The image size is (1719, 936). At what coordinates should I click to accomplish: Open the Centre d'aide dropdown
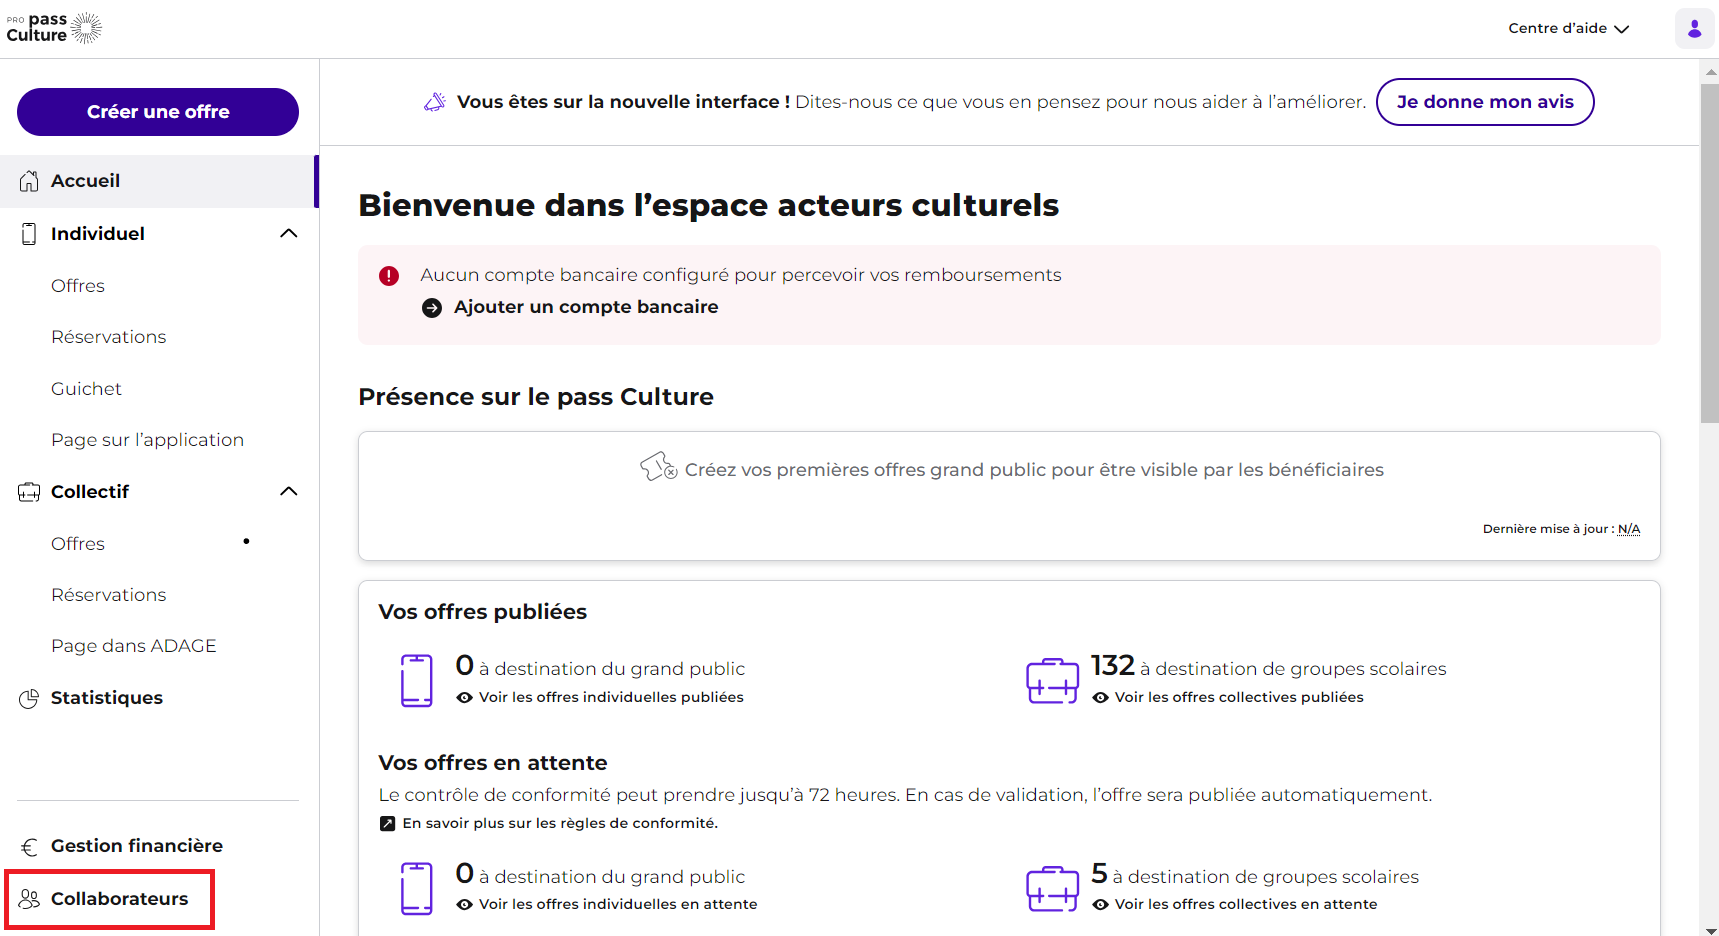(1569, 29)
